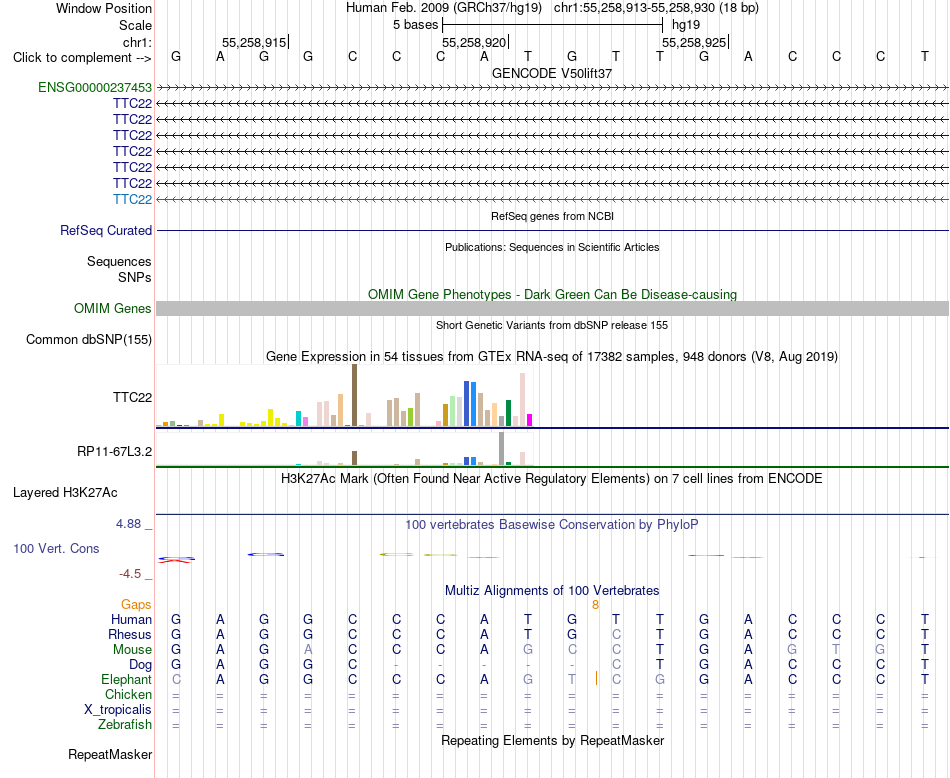
Task: Select the gray OMIM Genes bar
Action: 552,308
